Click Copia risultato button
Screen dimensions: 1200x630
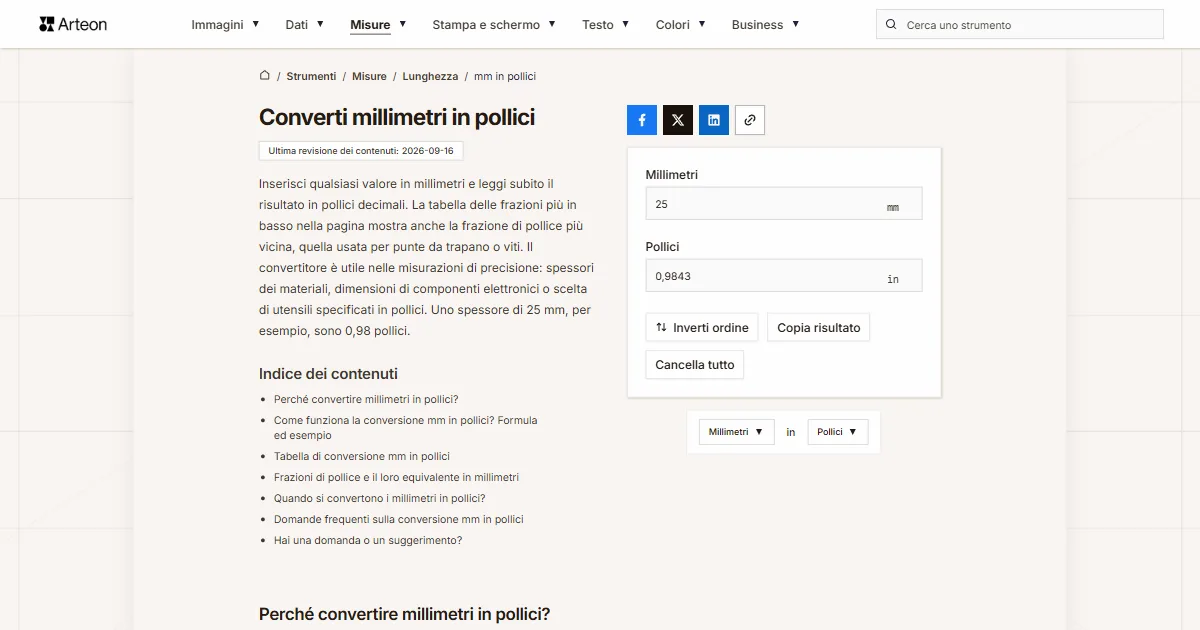point(818,328)
